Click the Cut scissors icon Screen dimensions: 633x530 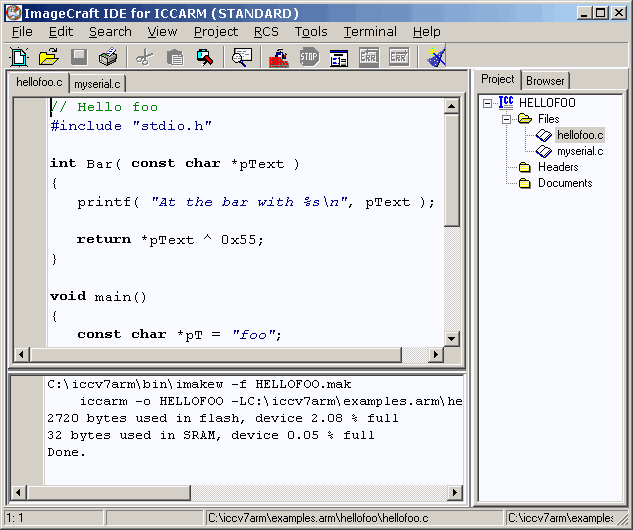[145, 57]
